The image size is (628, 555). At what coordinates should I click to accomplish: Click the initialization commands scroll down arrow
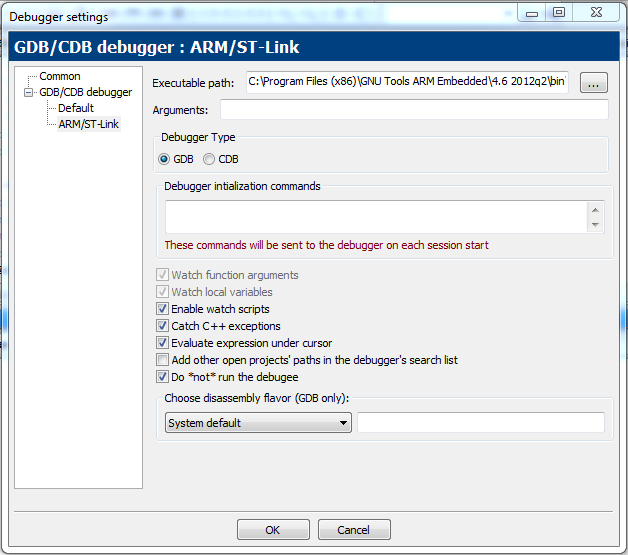[596, 225]
